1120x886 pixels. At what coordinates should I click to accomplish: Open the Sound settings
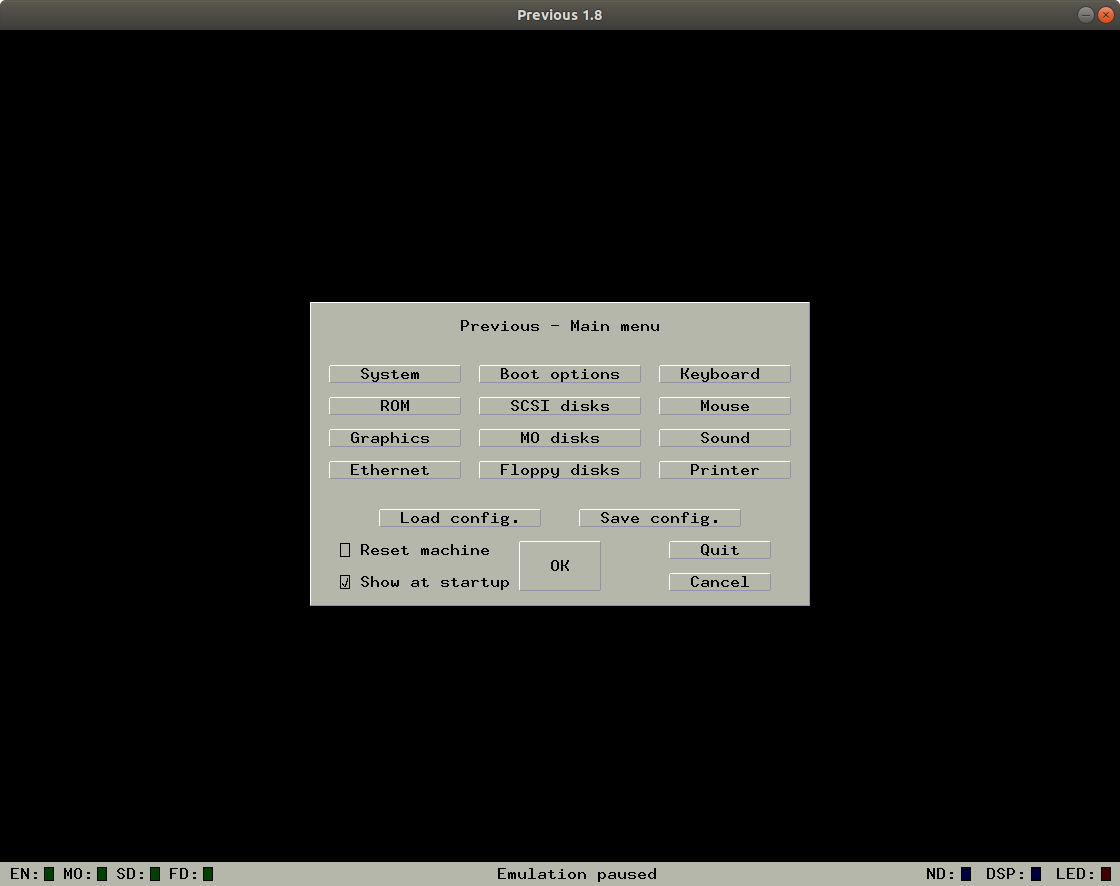[x=724, y=437]
